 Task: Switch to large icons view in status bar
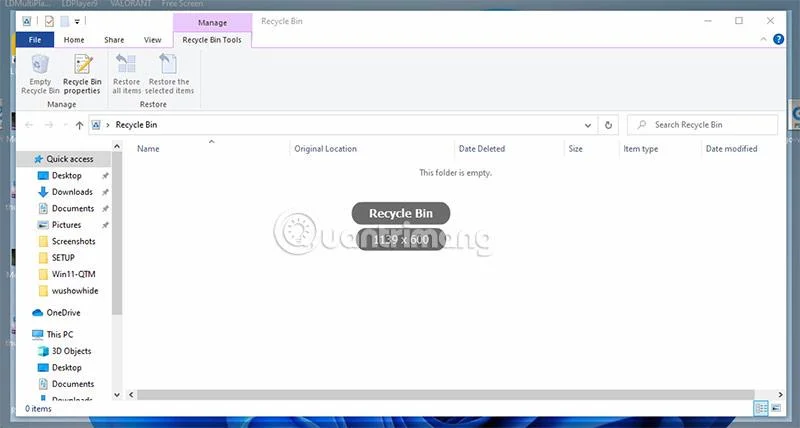[776, 408]
